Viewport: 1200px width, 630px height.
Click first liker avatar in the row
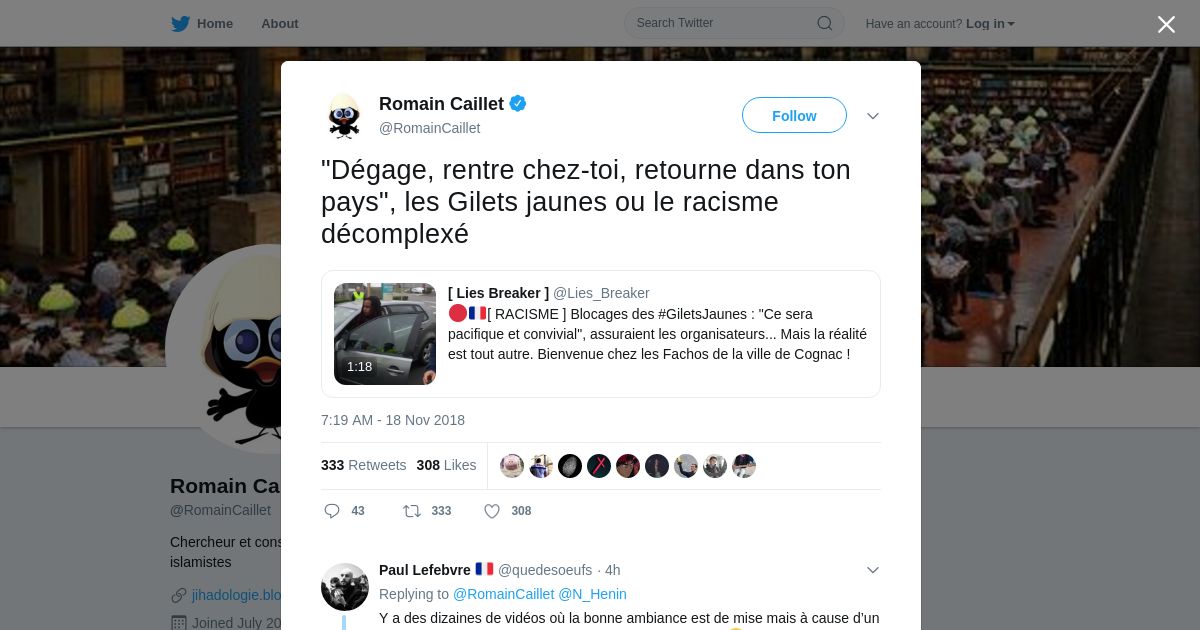512,466
